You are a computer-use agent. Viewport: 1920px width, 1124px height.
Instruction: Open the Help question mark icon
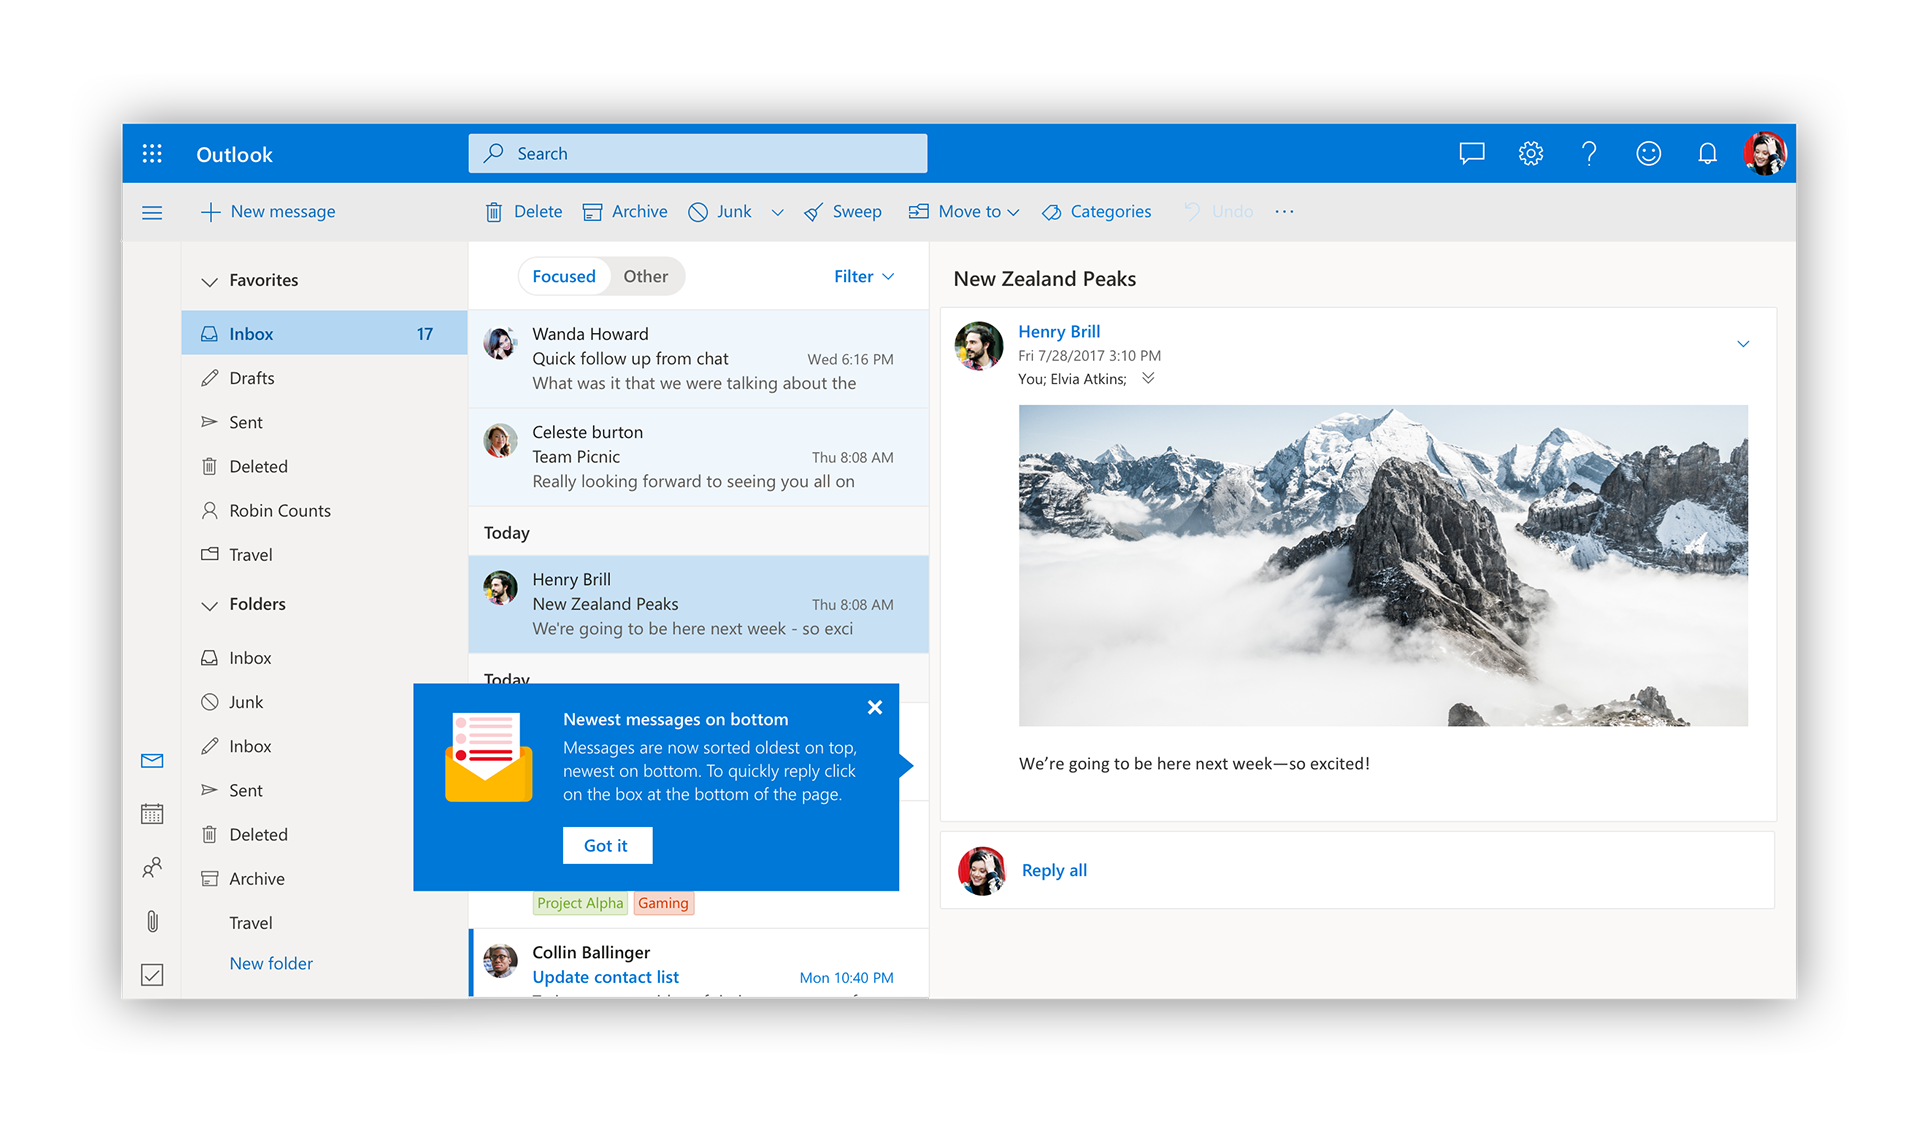click(1589, 153)
